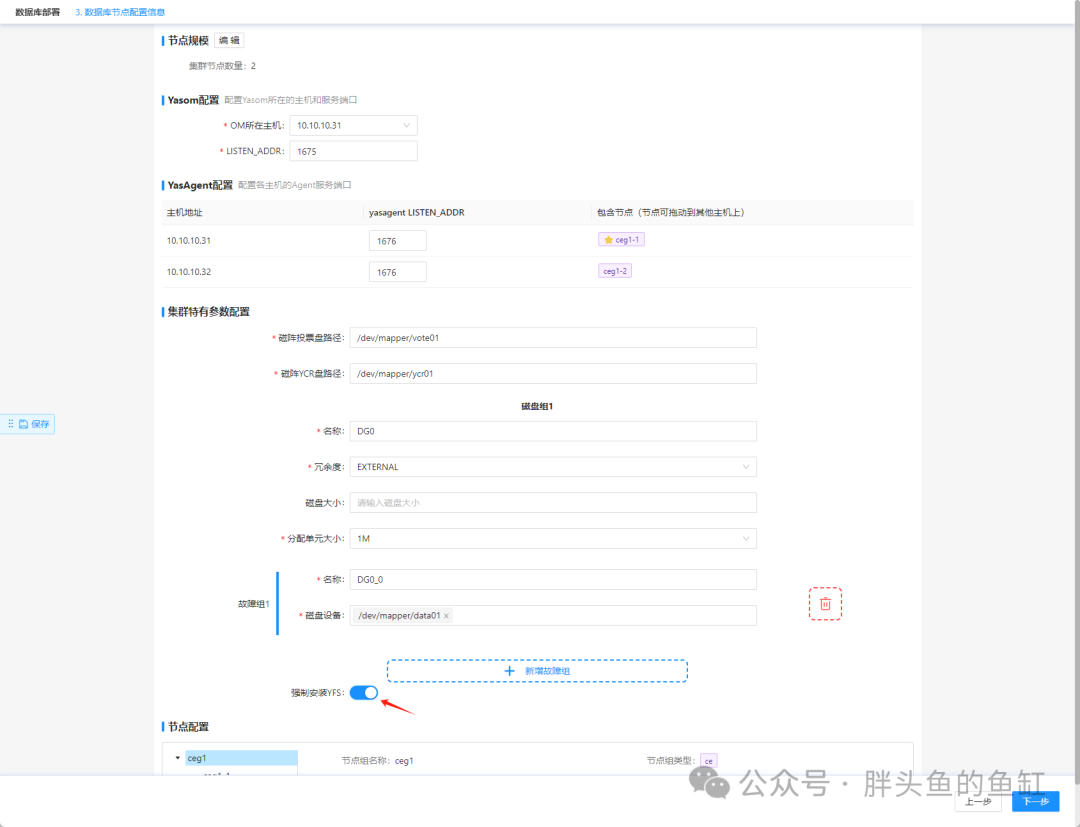
Task: Click the ce node group type tag
Action: point(709,761)
